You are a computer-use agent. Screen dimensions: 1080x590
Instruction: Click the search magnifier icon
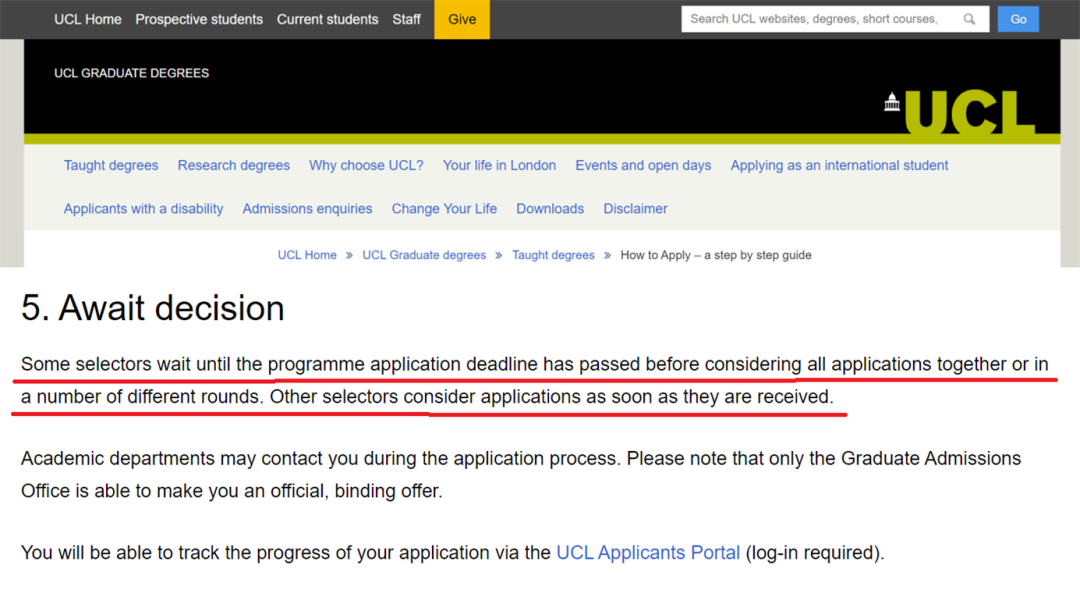[969, 19]
